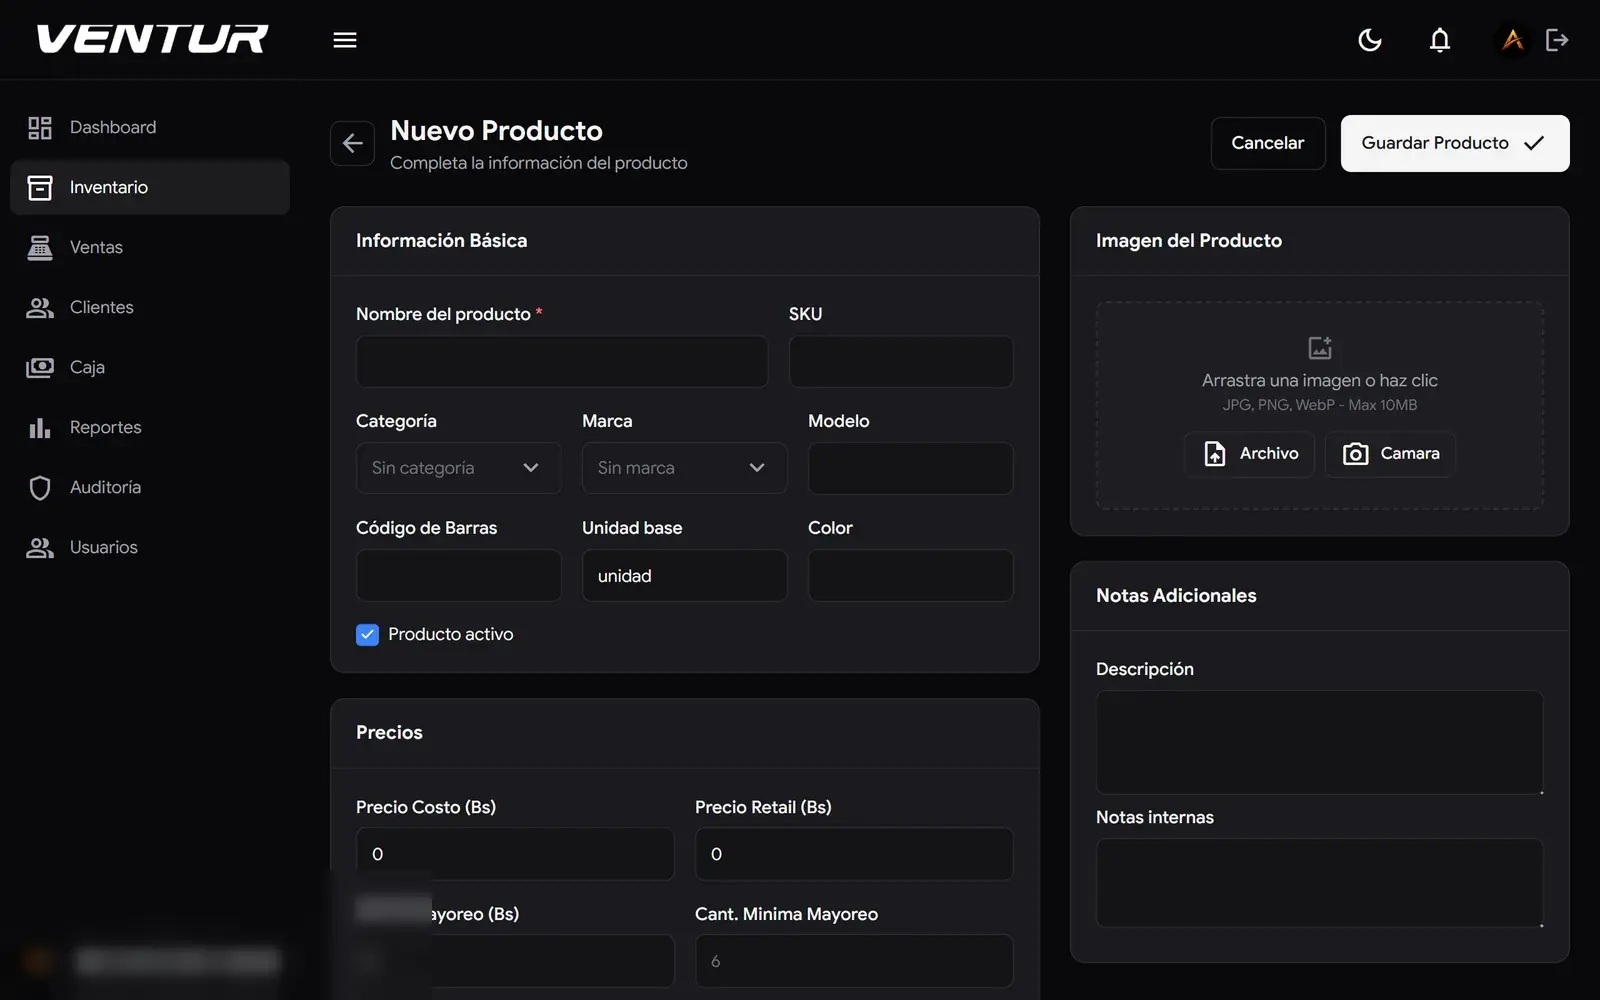Image resolution: width=1600 pixels, height=1000 pixels.
Task: Select Inventario in the sidebar
Action: 150,187
